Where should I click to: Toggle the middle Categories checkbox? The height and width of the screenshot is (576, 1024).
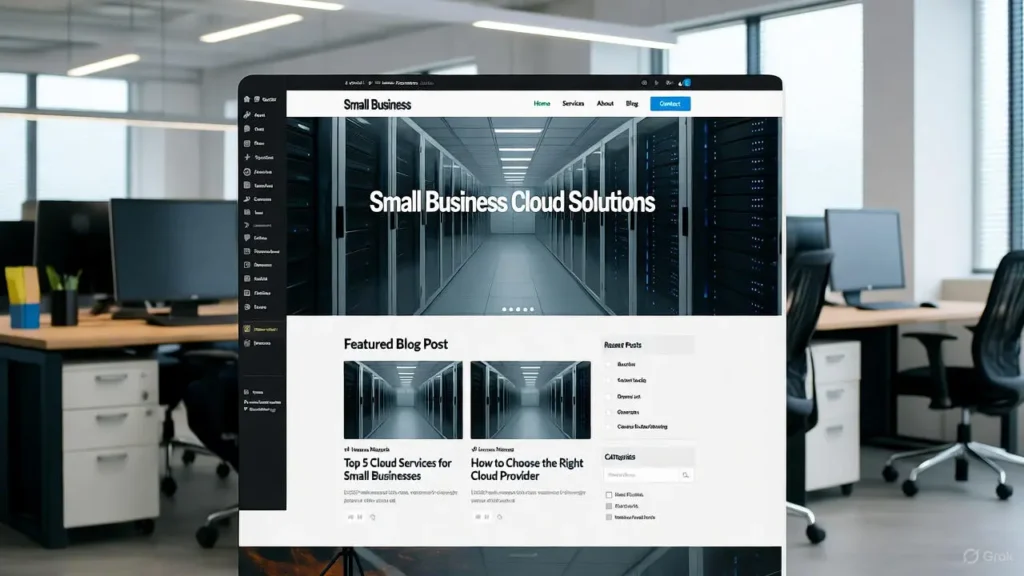pyautogui.click(x=608, y=506)
